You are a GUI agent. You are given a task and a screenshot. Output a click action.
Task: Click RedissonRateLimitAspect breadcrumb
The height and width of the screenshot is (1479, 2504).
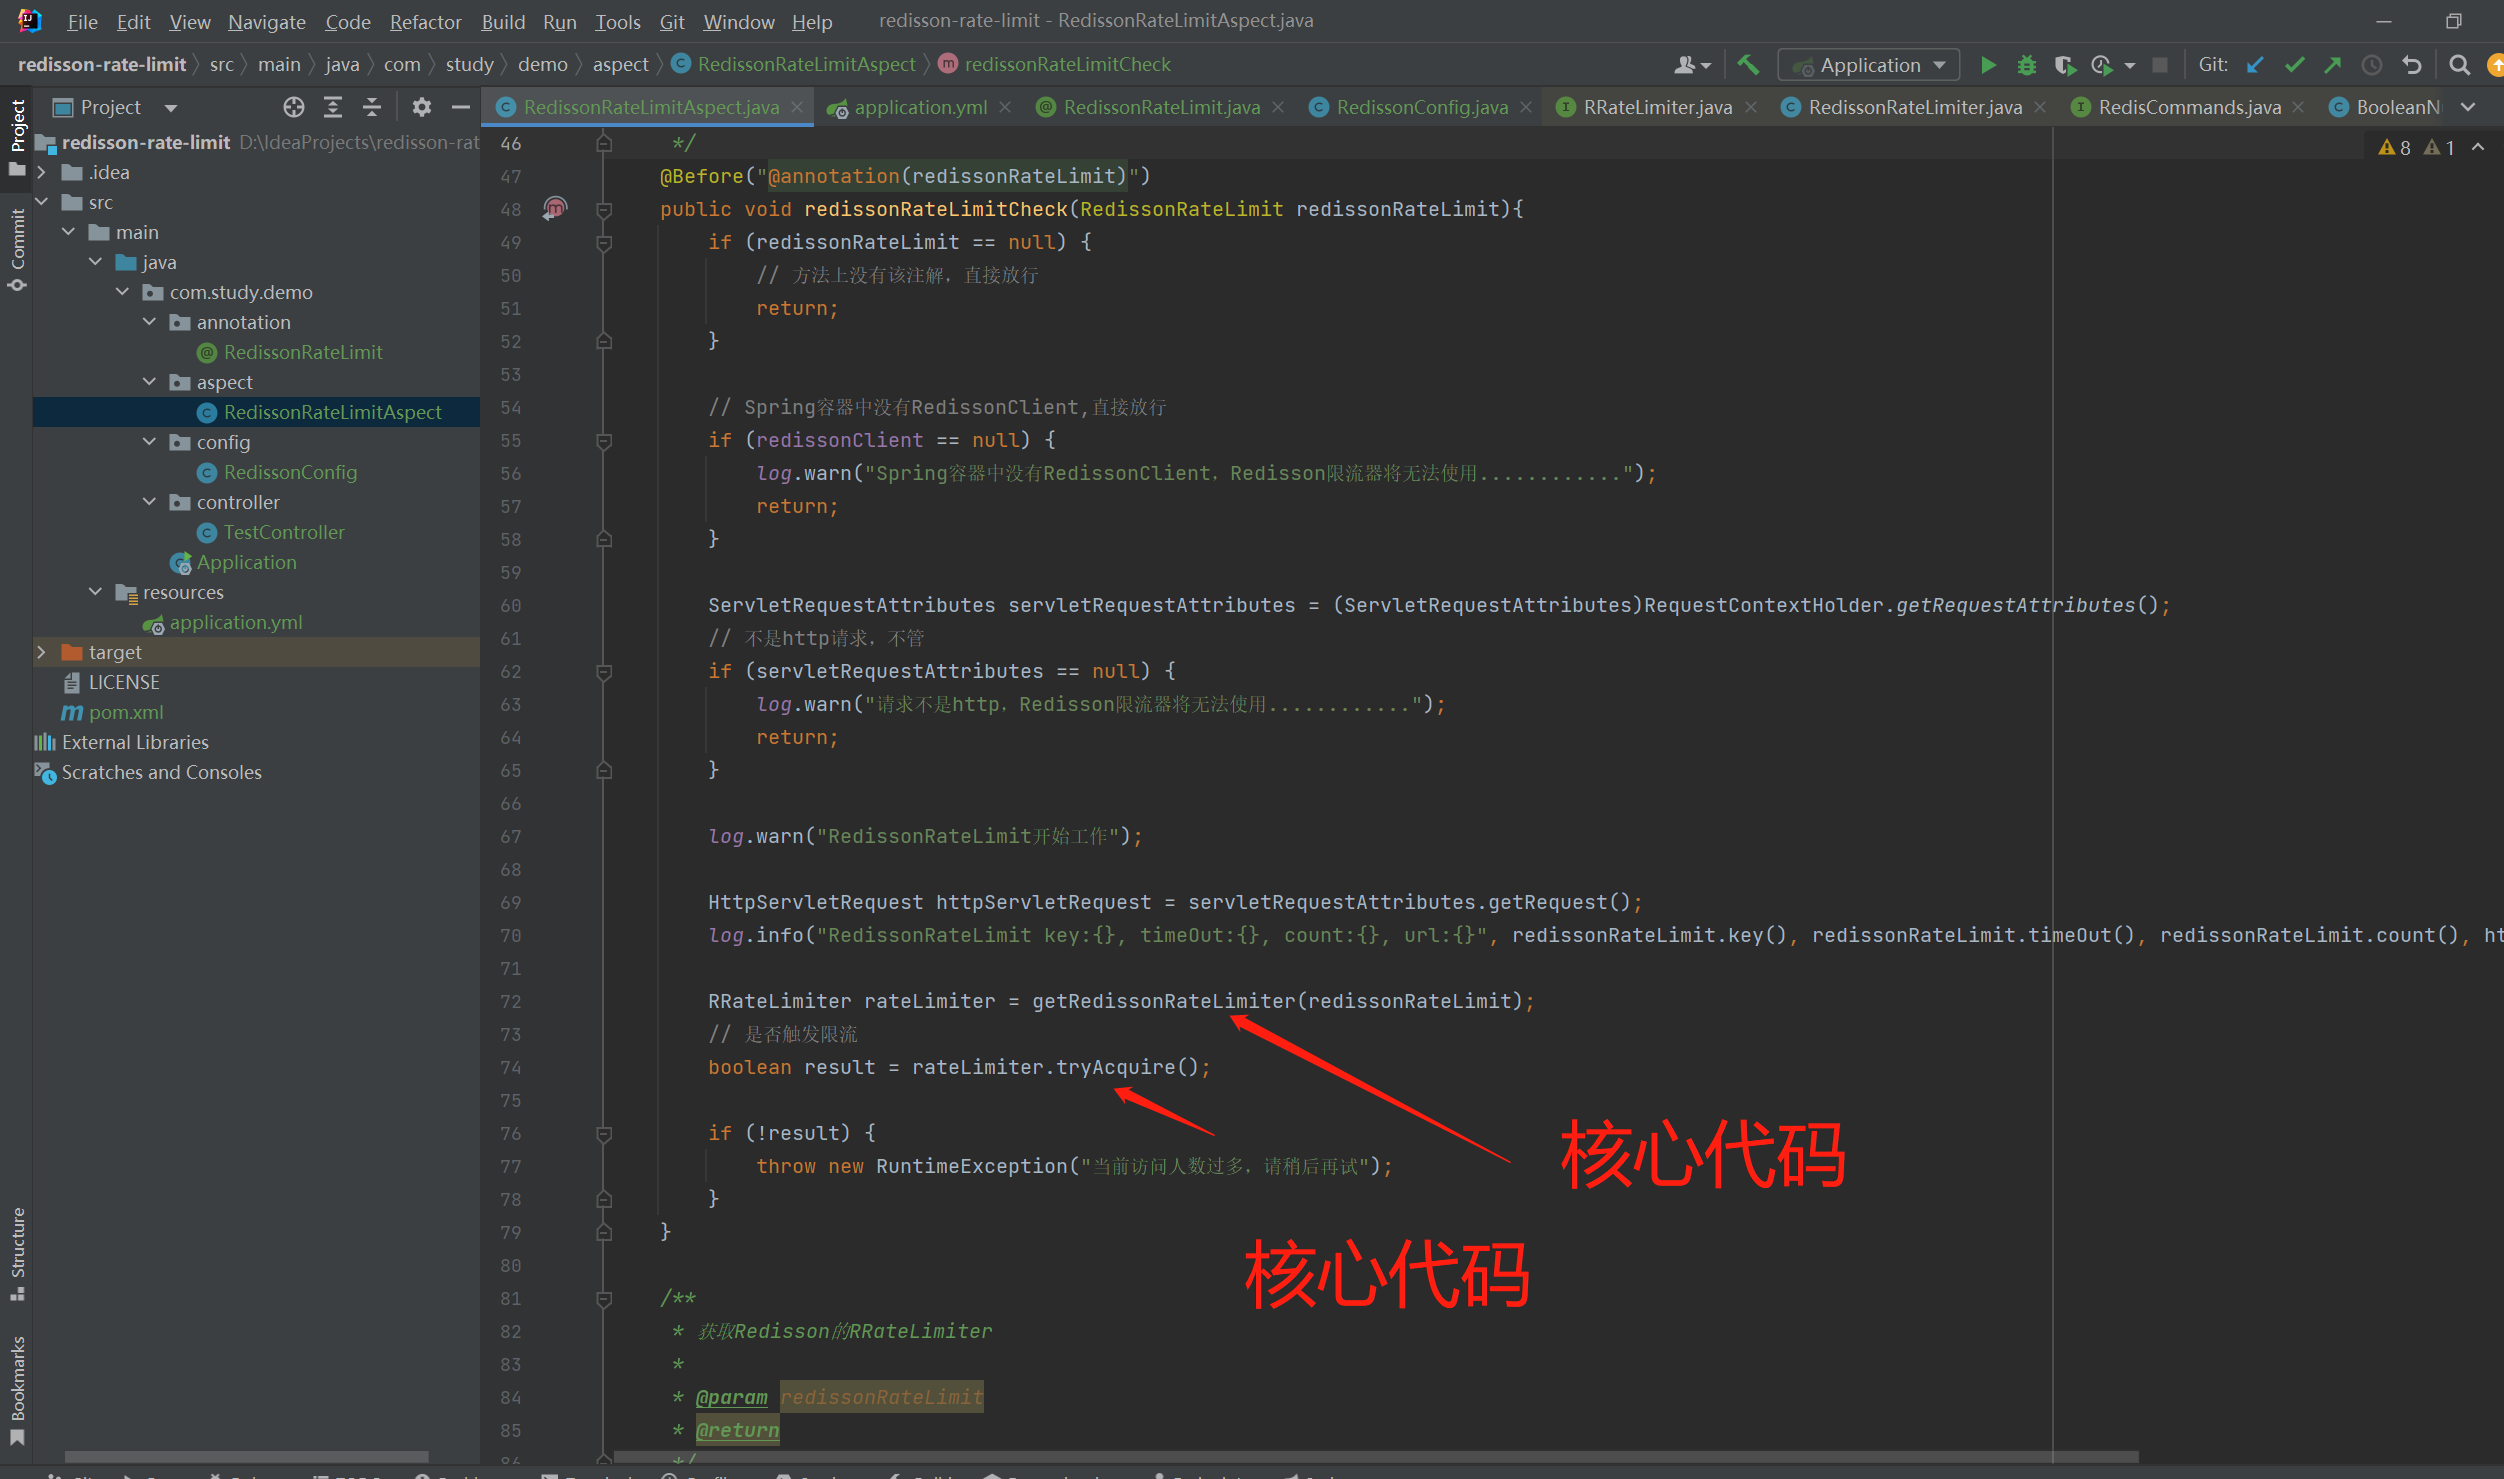click(806, 65)
